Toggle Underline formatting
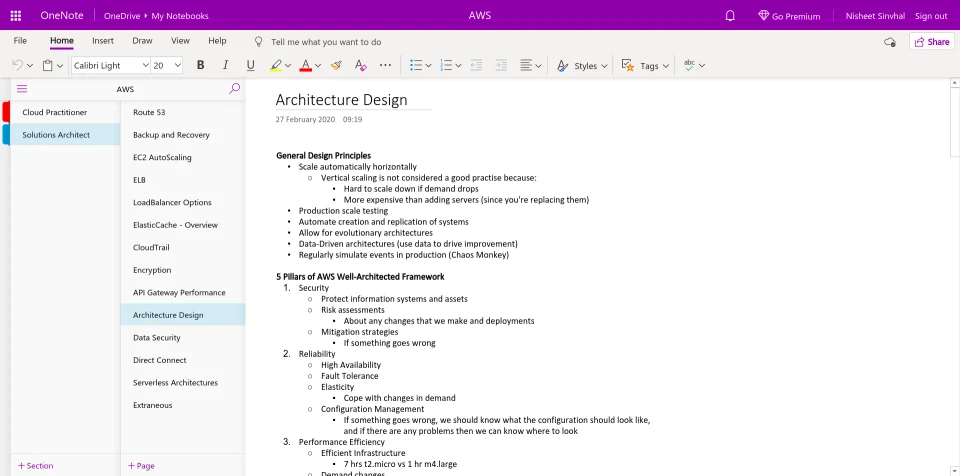 (250, 65)
